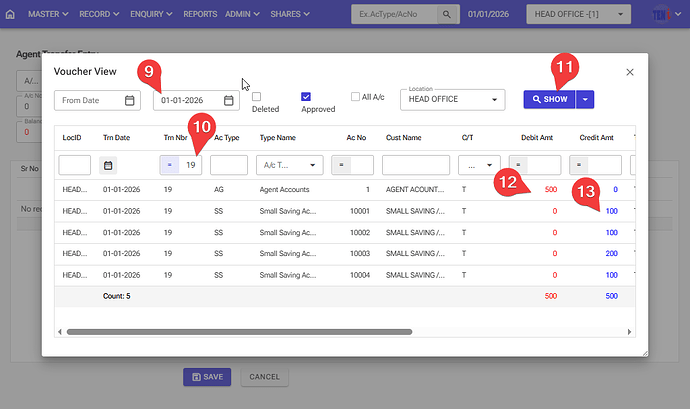Close the Voucher View dialog

pyautogui.click(x=630, y=72)
